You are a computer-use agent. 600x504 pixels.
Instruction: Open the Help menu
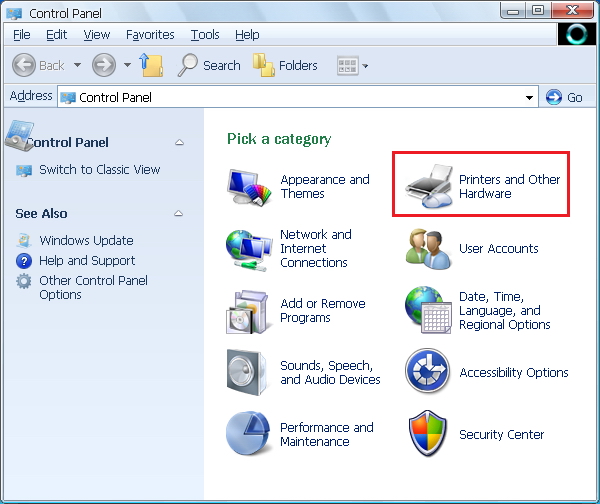tap(247, 35)
